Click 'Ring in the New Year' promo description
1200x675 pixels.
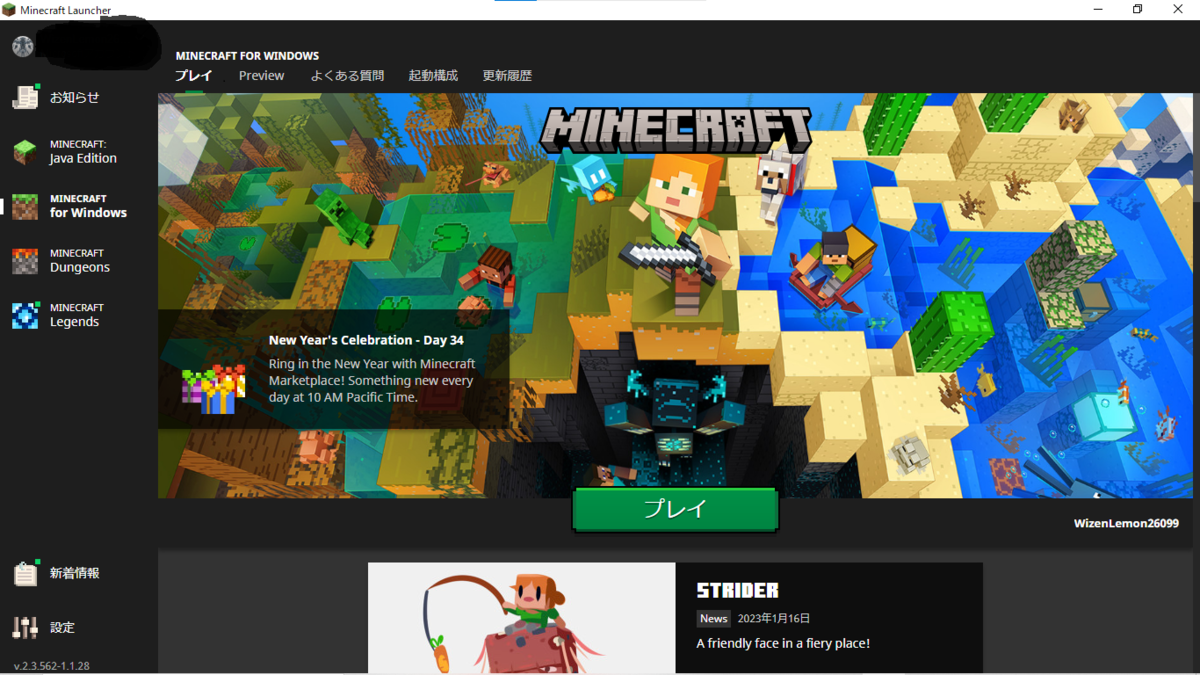(x=372, y=381)
